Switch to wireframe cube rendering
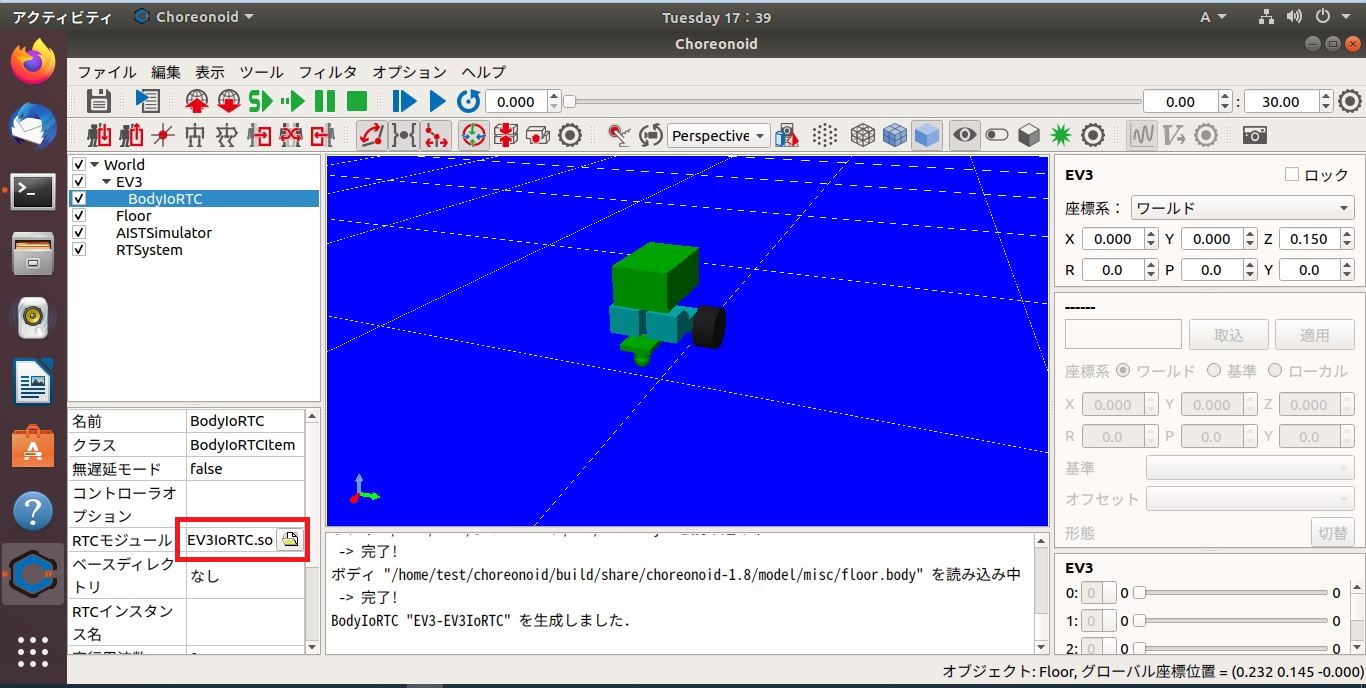 coord(863,135)
